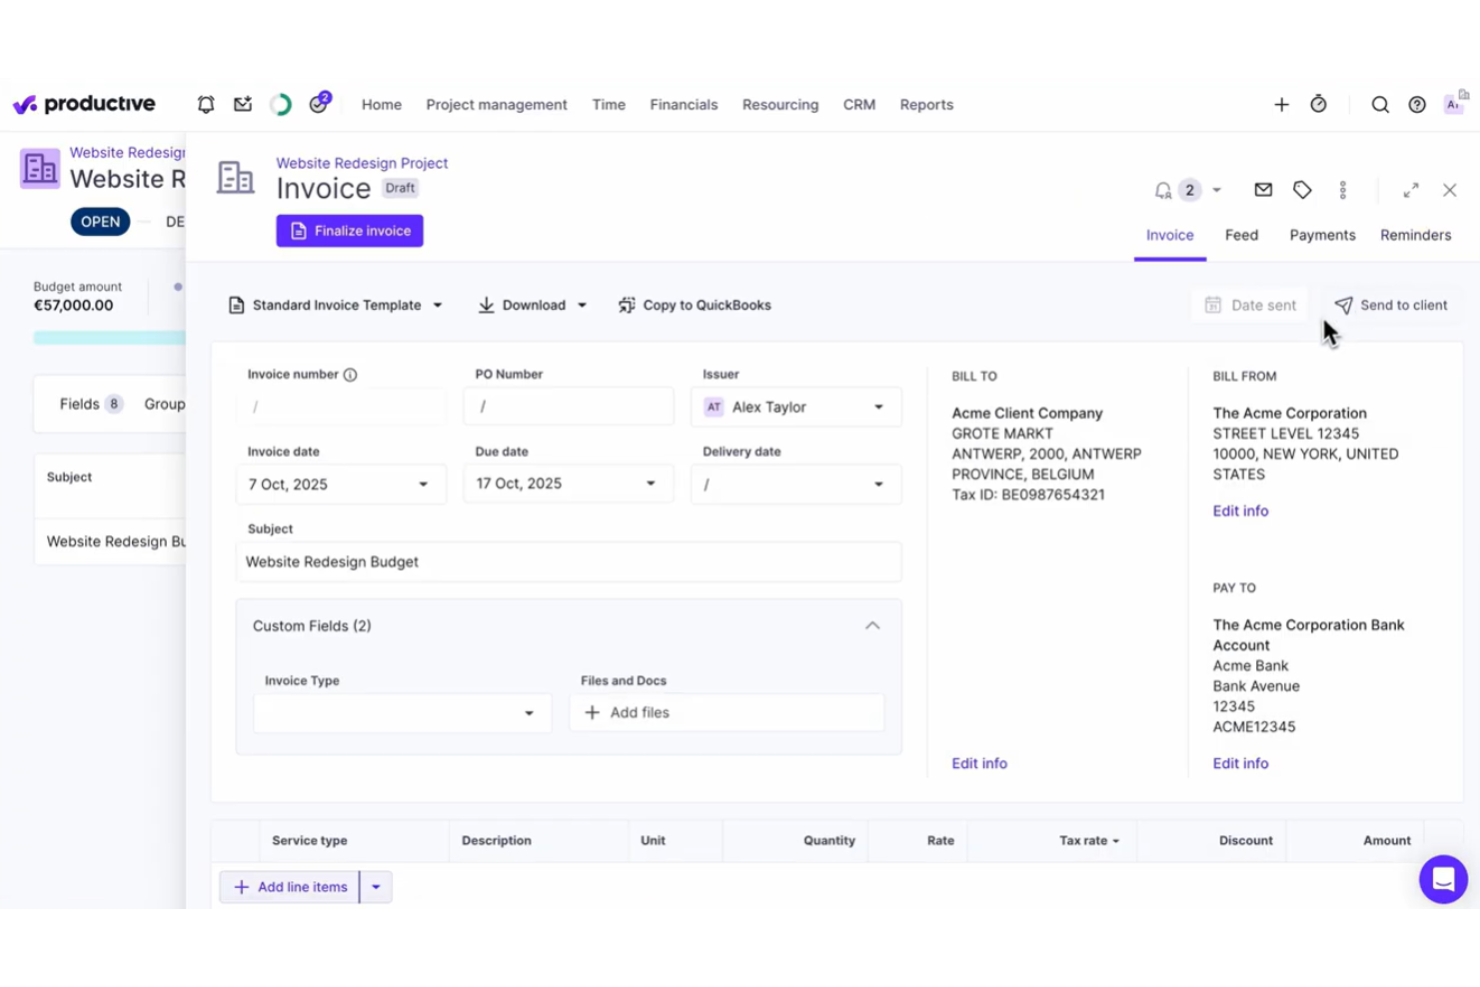Click Finalize invoice button
The width and height of the screenshot is (1480, 987).
tap(350, 231)
